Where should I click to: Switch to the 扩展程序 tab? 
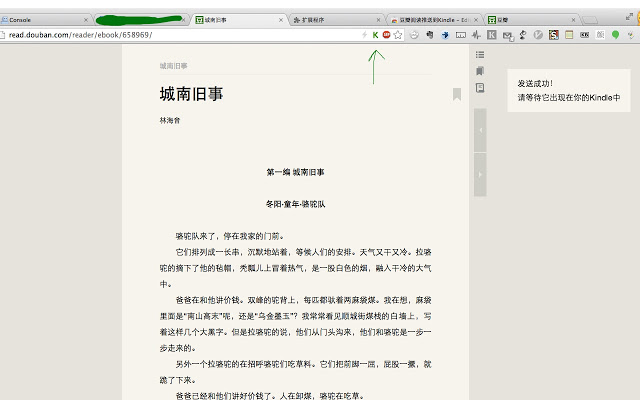[337, 20]
